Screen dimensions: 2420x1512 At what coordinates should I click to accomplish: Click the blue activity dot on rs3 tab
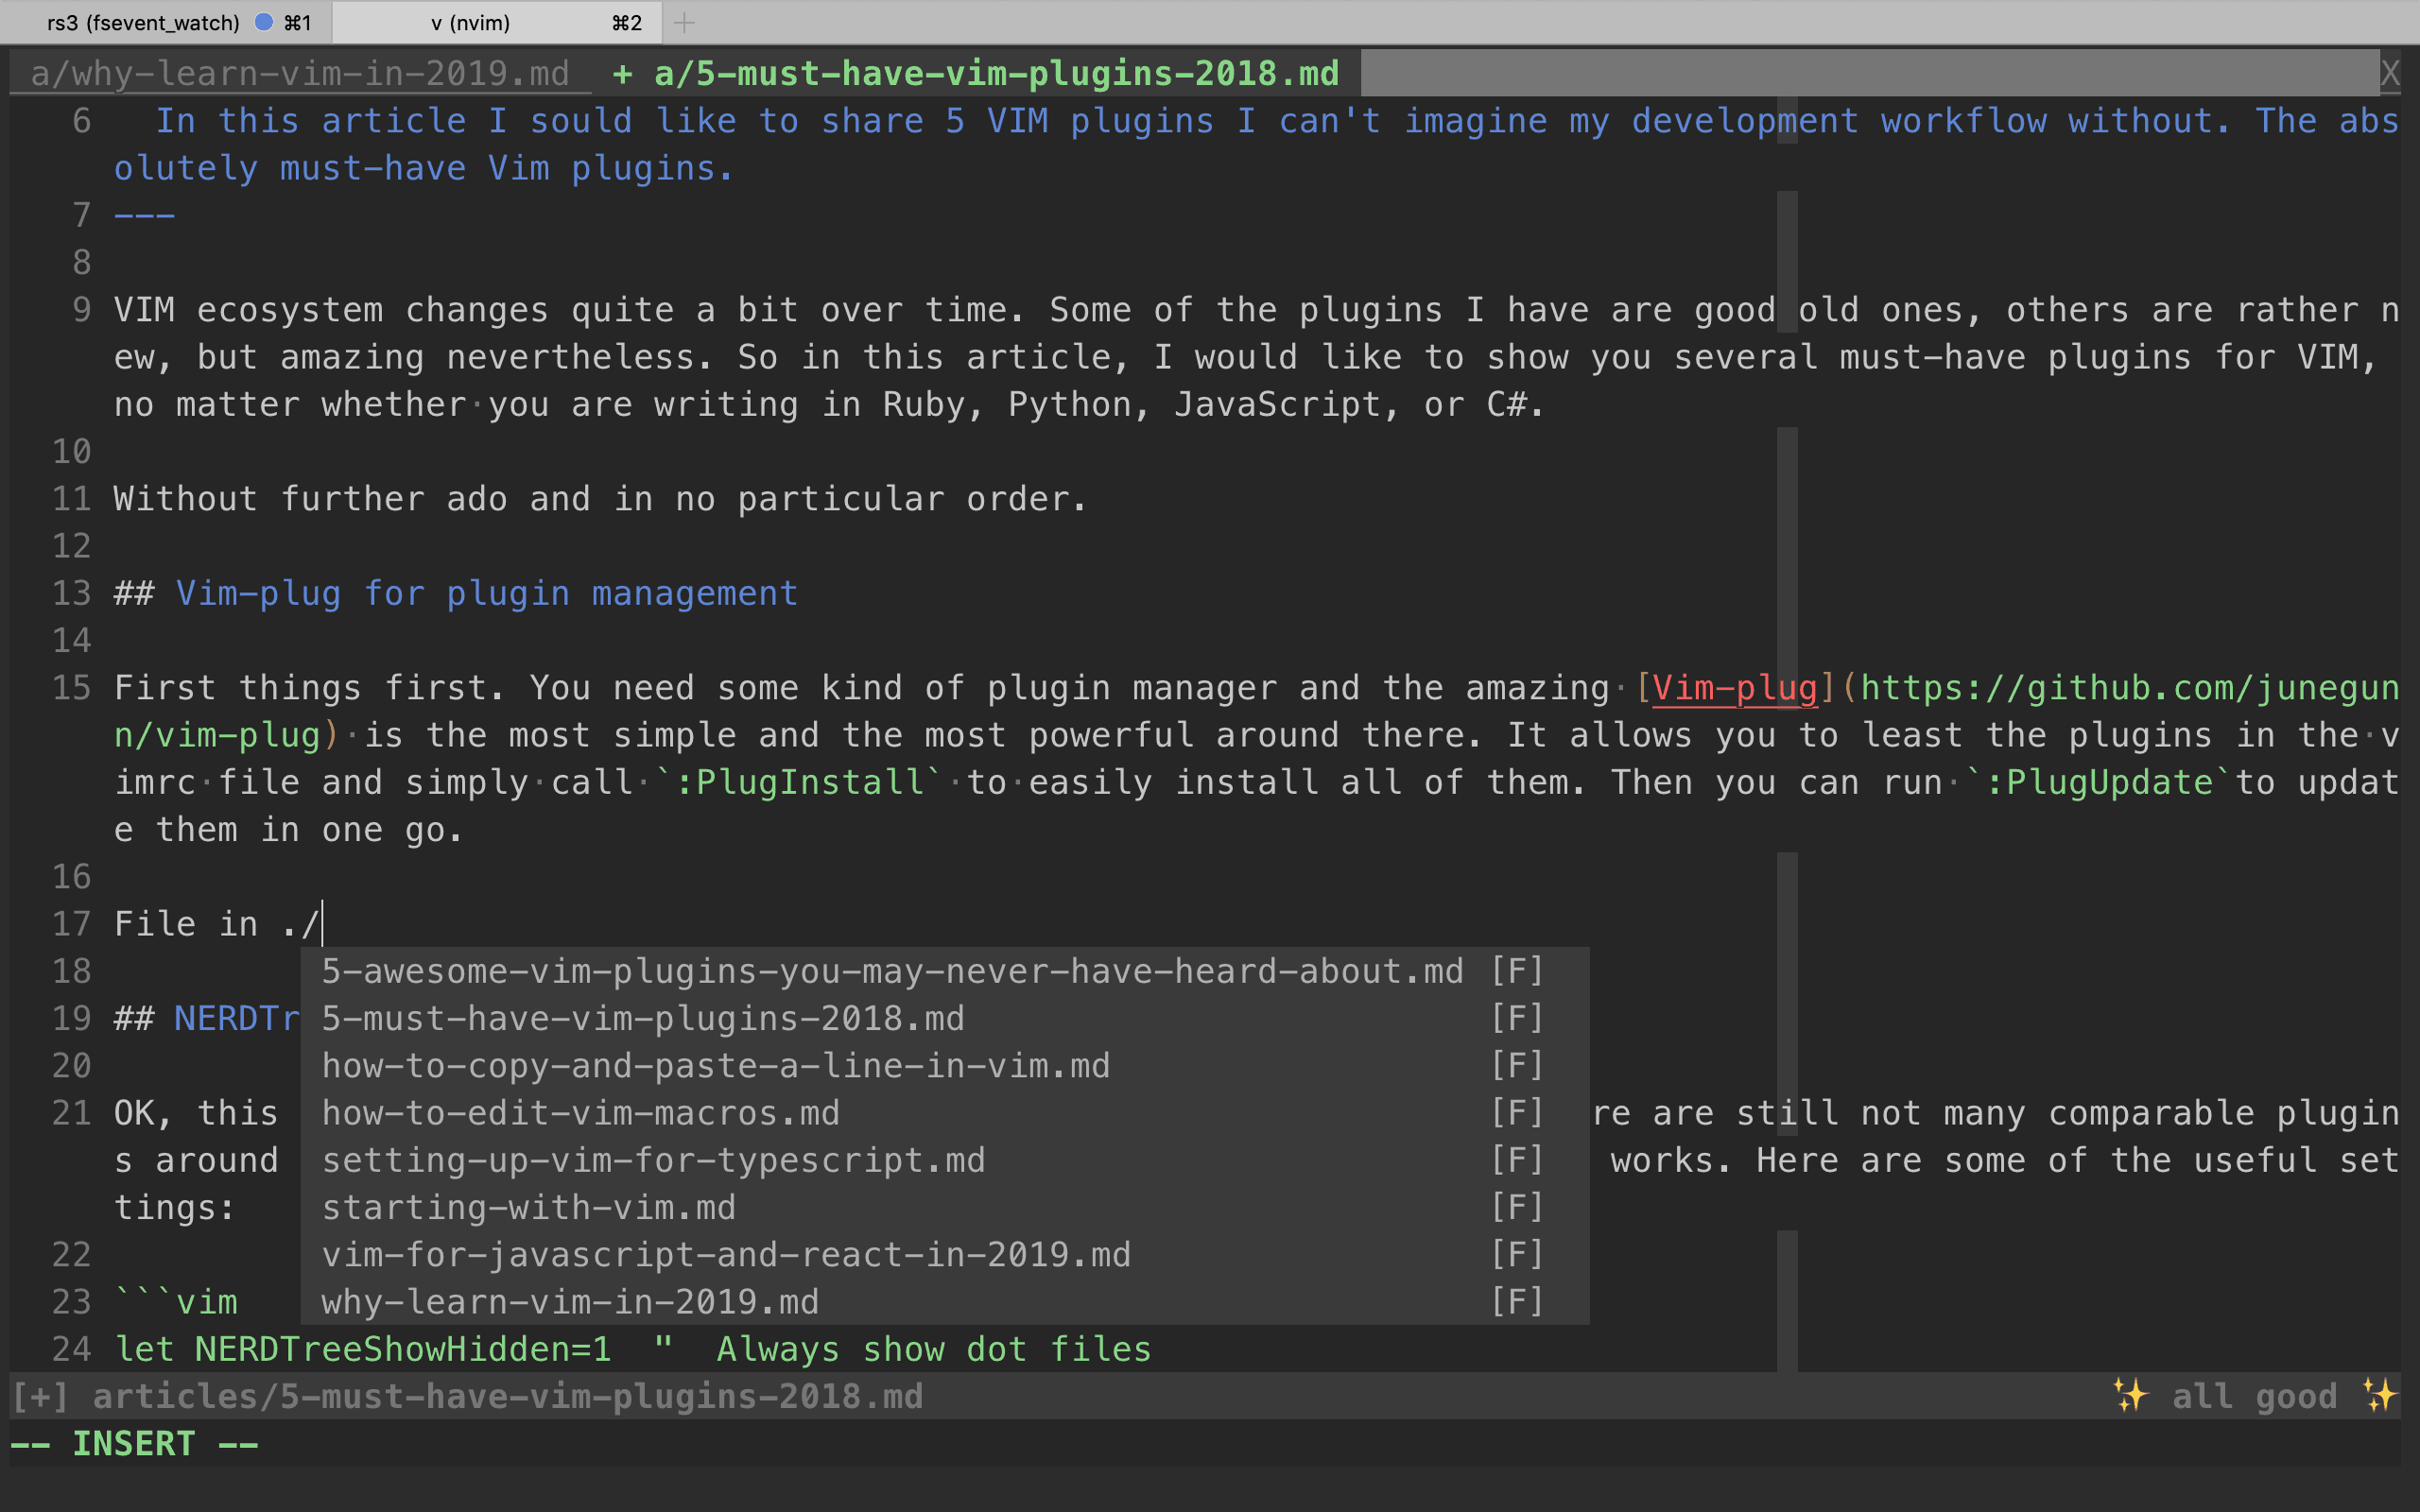click(264, 22)
